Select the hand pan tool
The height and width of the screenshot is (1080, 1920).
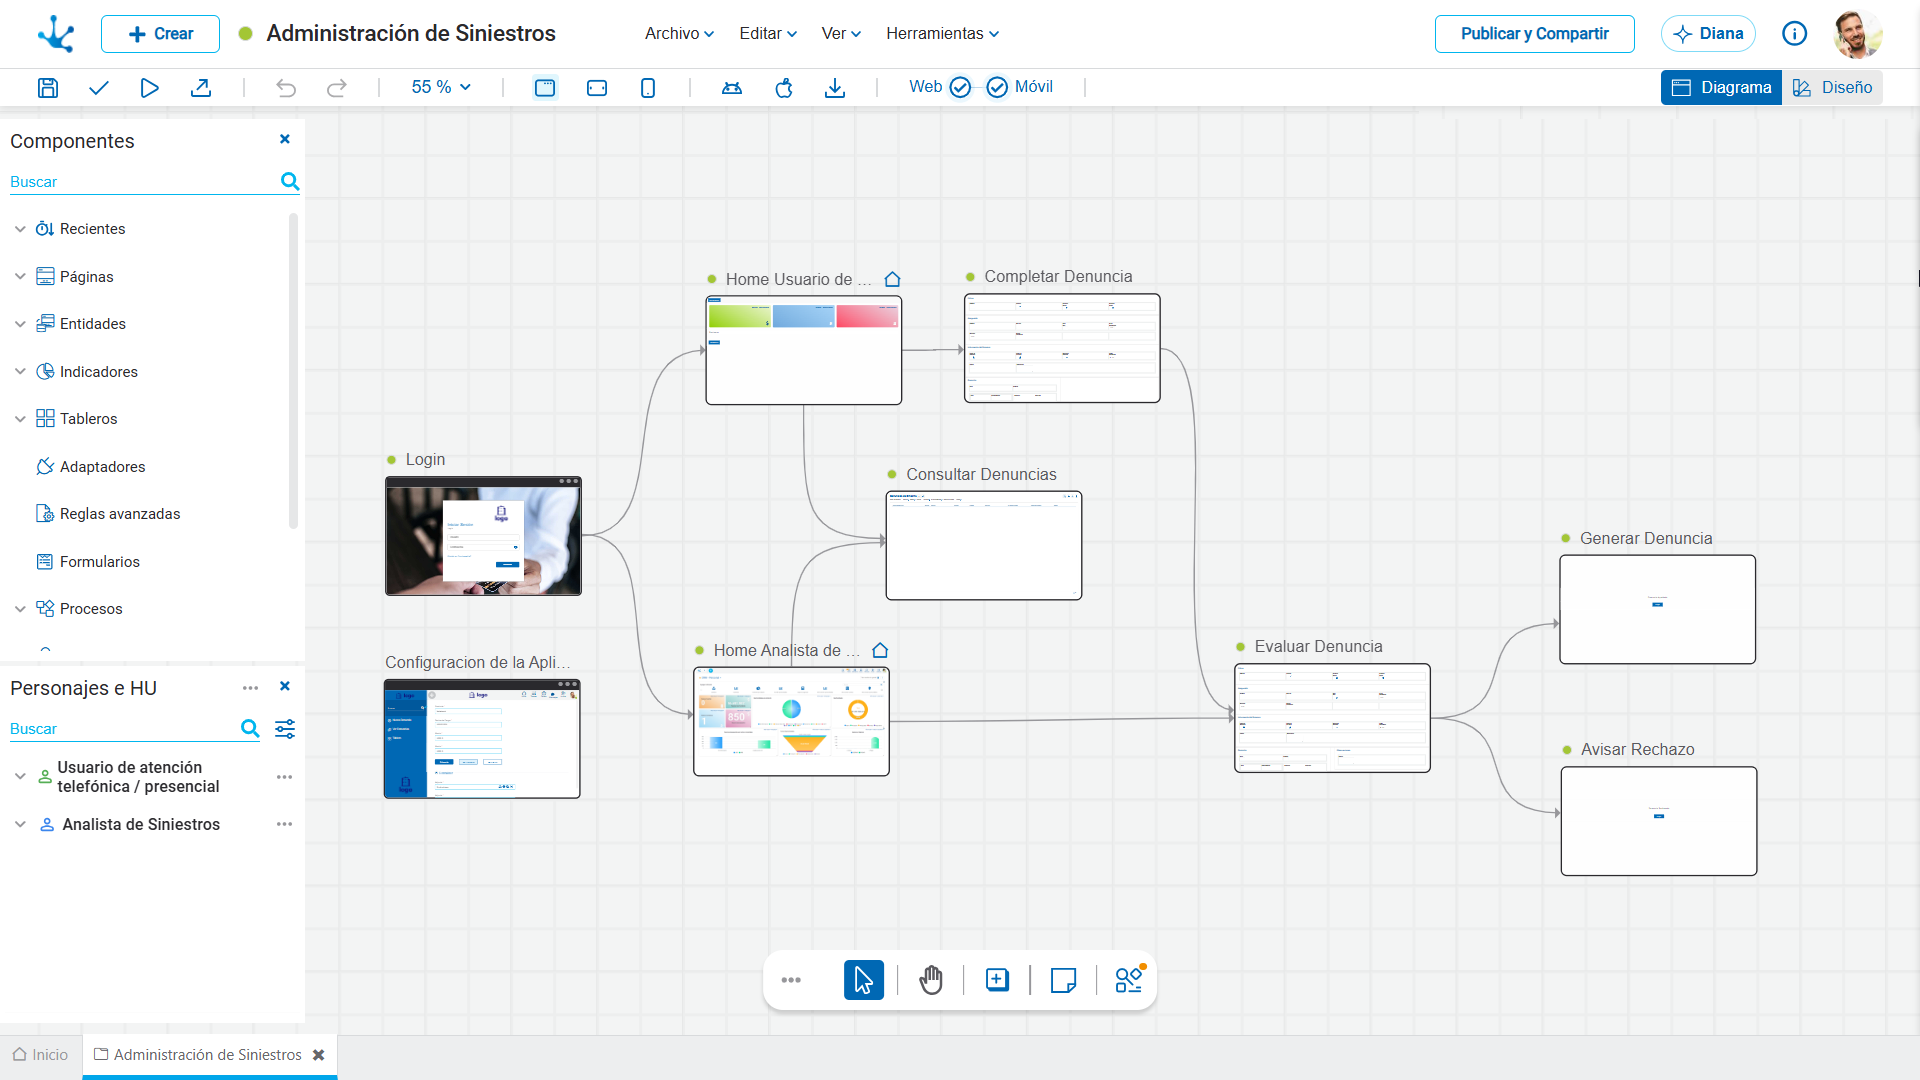[930, 980]
